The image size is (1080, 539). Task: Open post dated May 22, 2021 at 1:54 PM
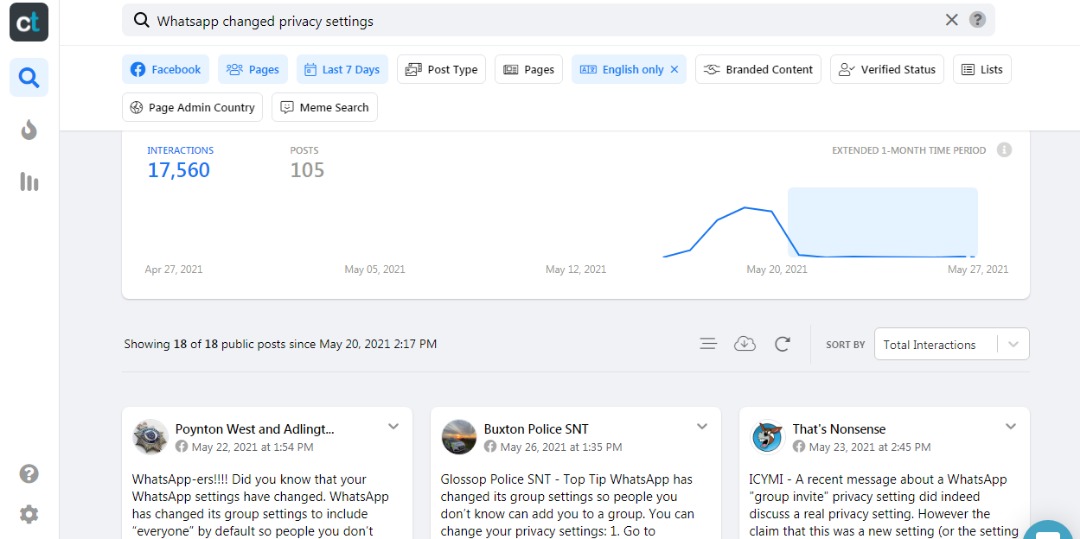point(252,447)
